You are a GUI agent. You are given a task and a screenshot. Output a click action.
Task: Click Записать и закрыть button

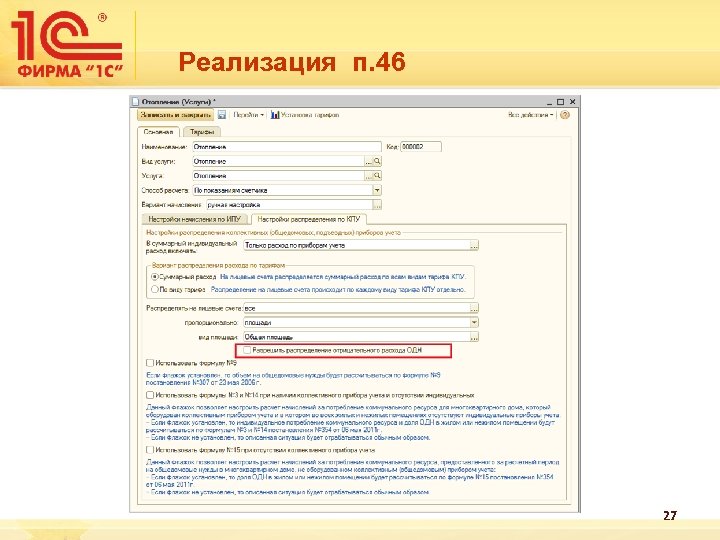pos(176,115)
